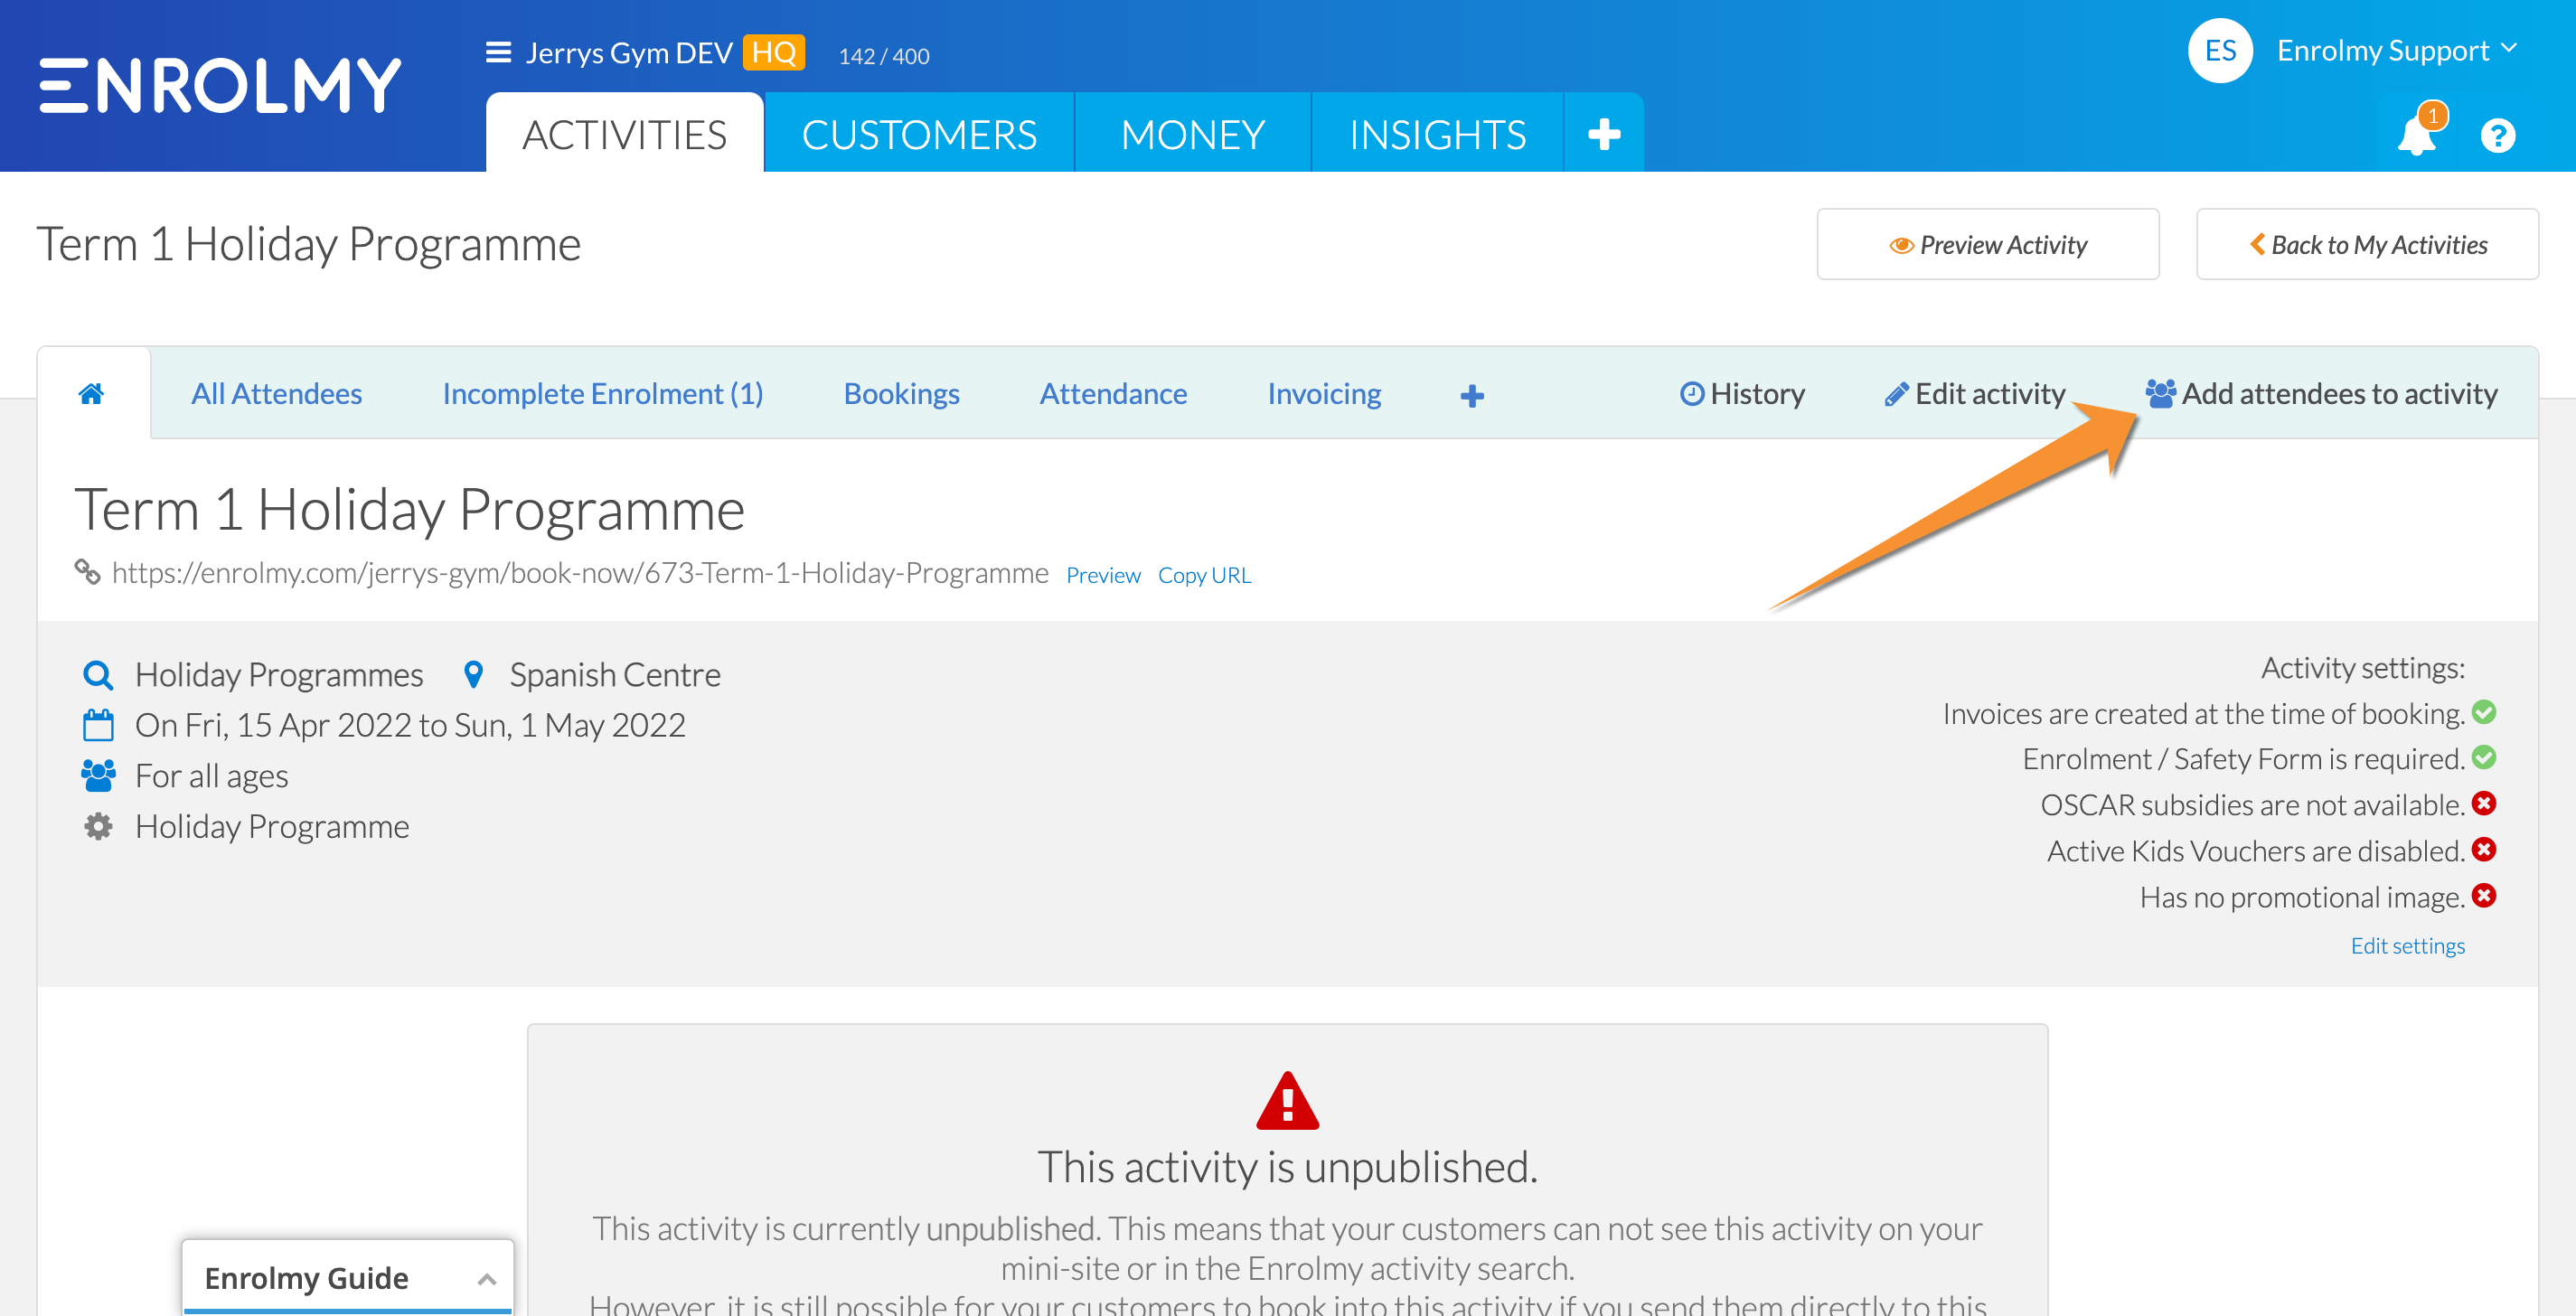Click the red unpublished warning triangle
The image size is (2576, 1316).
pyautogui.click(x=1288, y=1100)
